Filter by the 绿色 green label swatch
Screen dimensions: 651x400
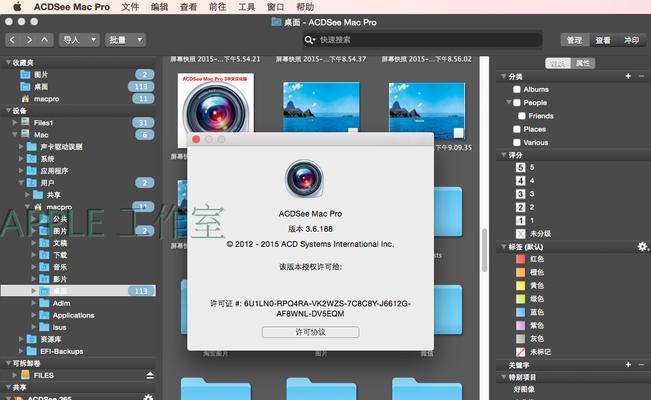pos(520,299)
